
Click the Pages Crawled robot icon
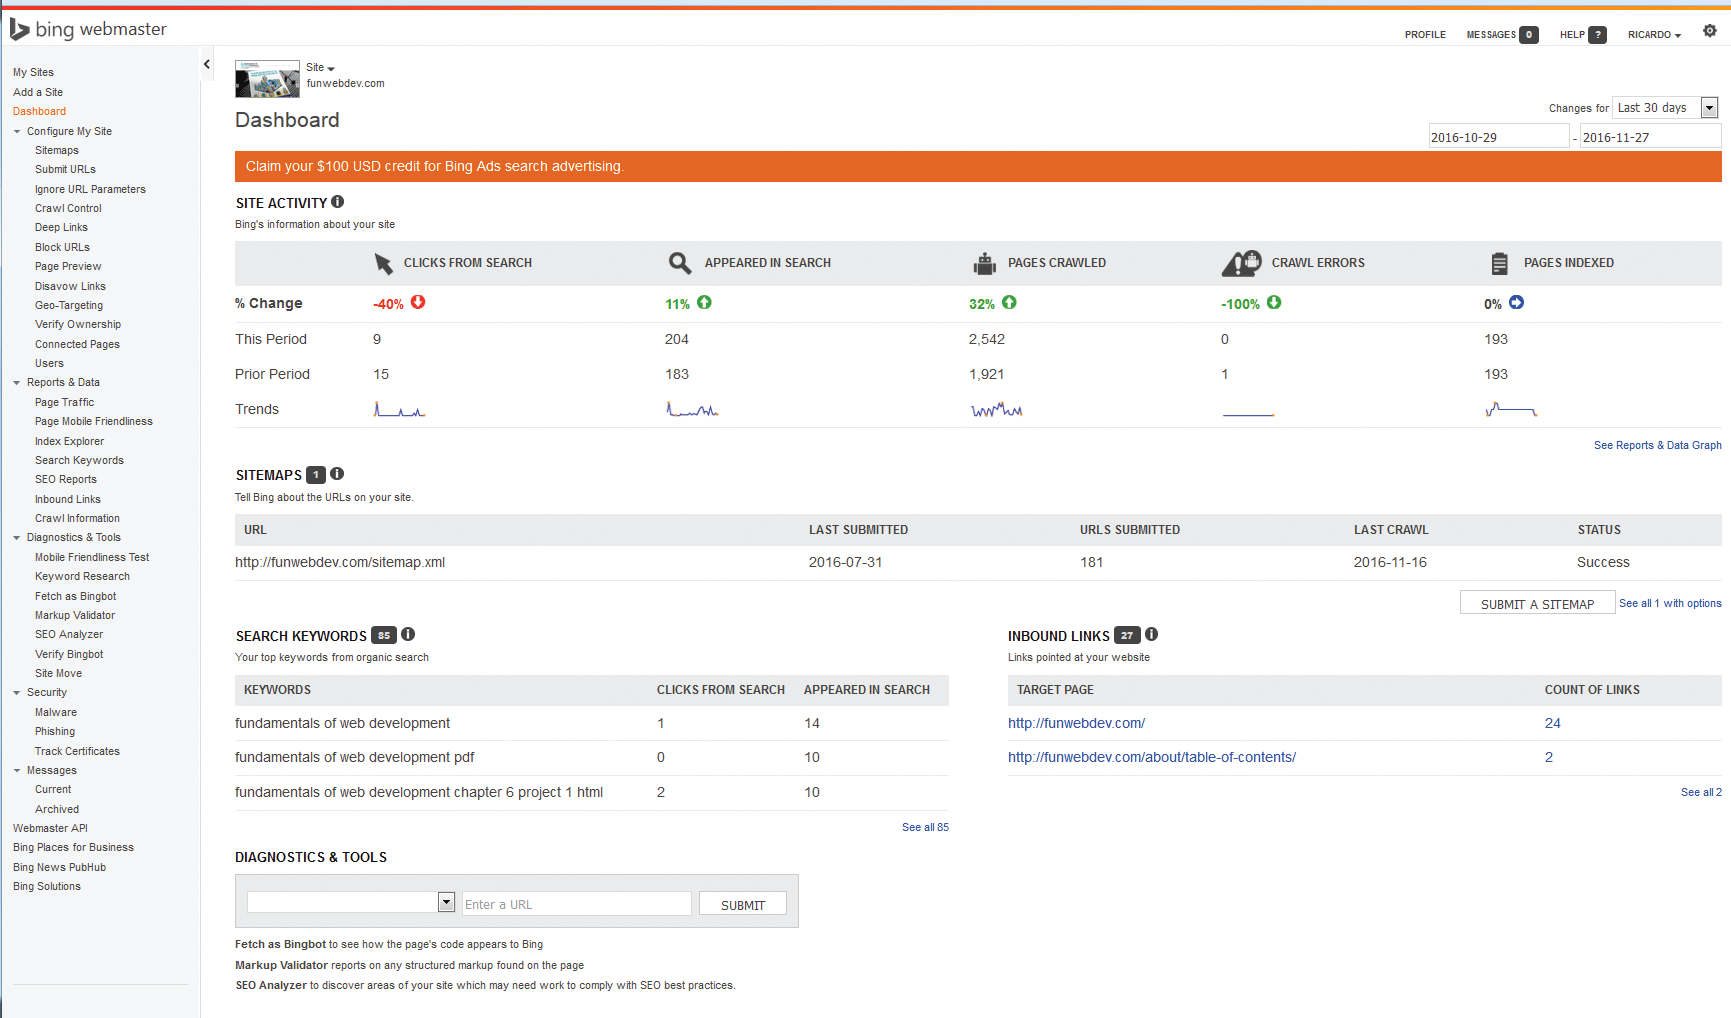click(x=985, y=263)
